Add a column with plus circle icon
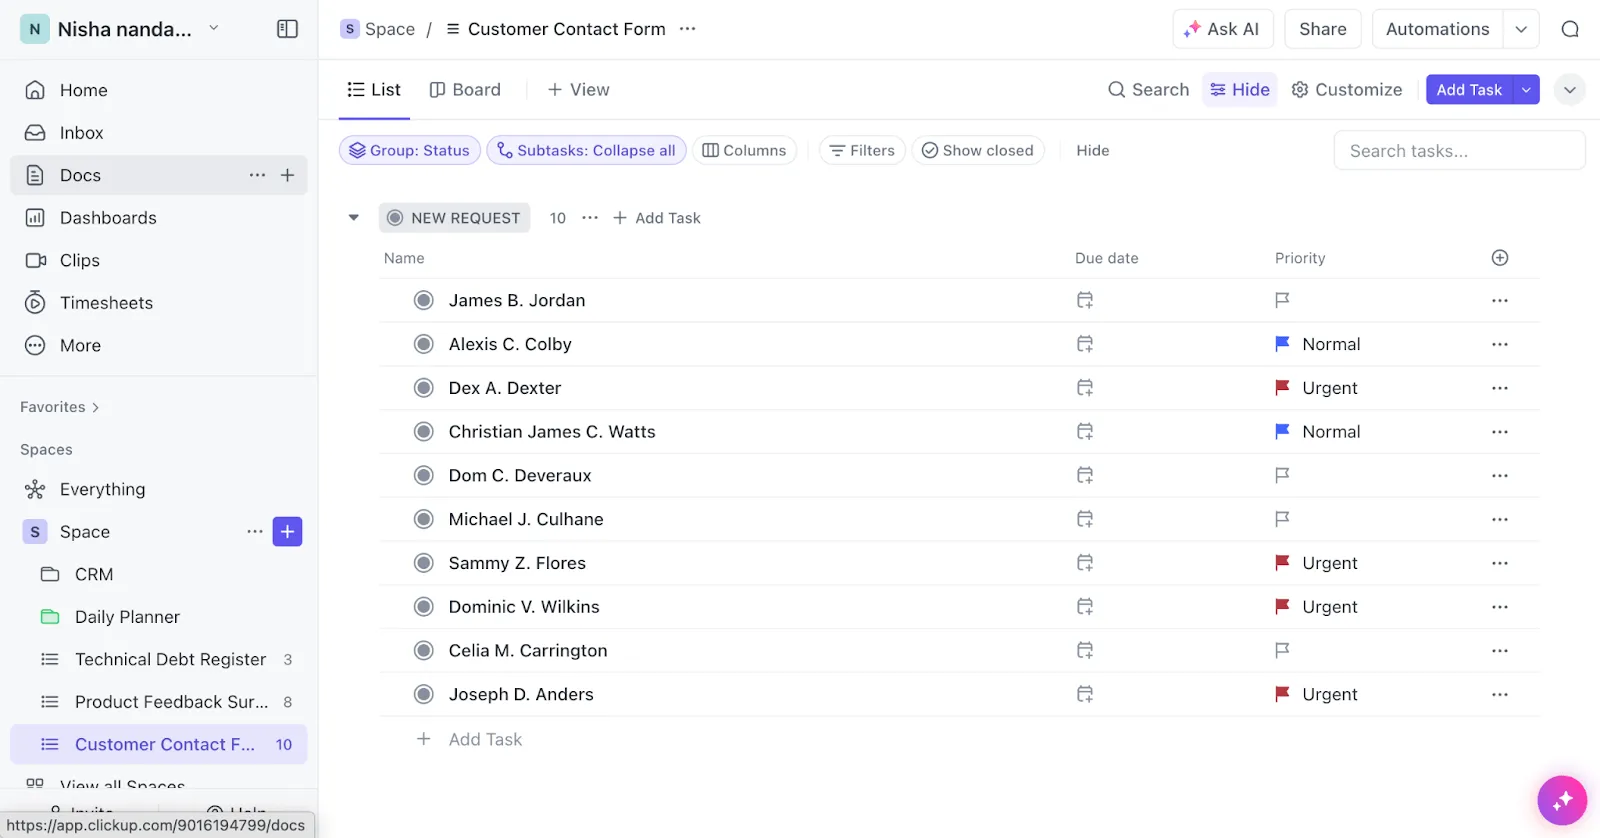 click(1500, 258)
